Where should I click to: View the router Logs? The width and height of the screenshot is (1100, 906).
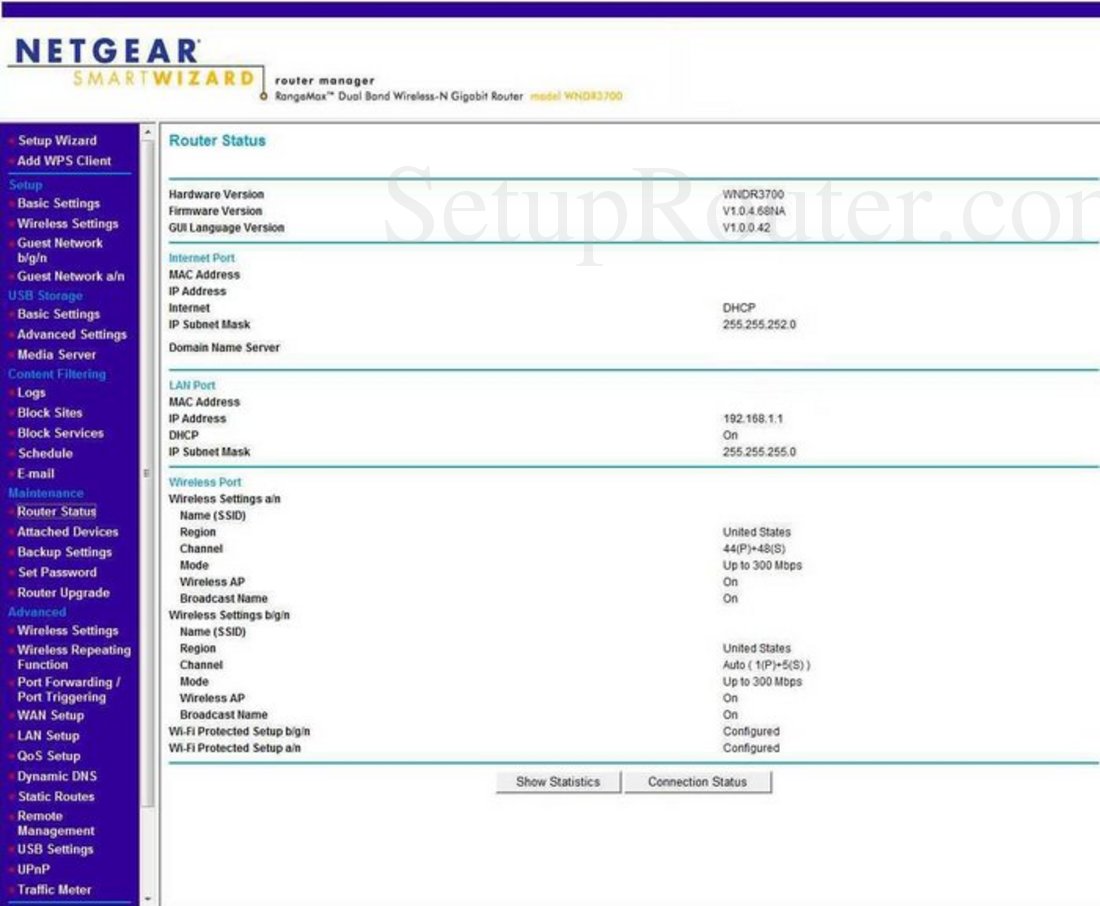tap(33, 393)
